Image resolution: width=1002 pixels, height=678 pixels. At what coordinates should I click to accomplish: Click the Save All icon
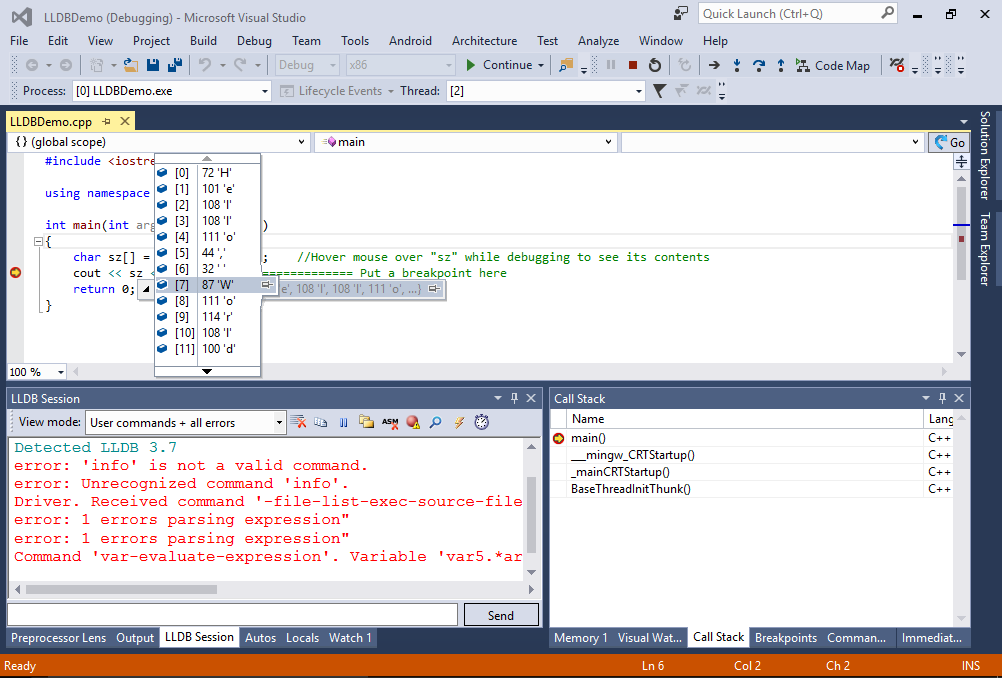[174, 65]
